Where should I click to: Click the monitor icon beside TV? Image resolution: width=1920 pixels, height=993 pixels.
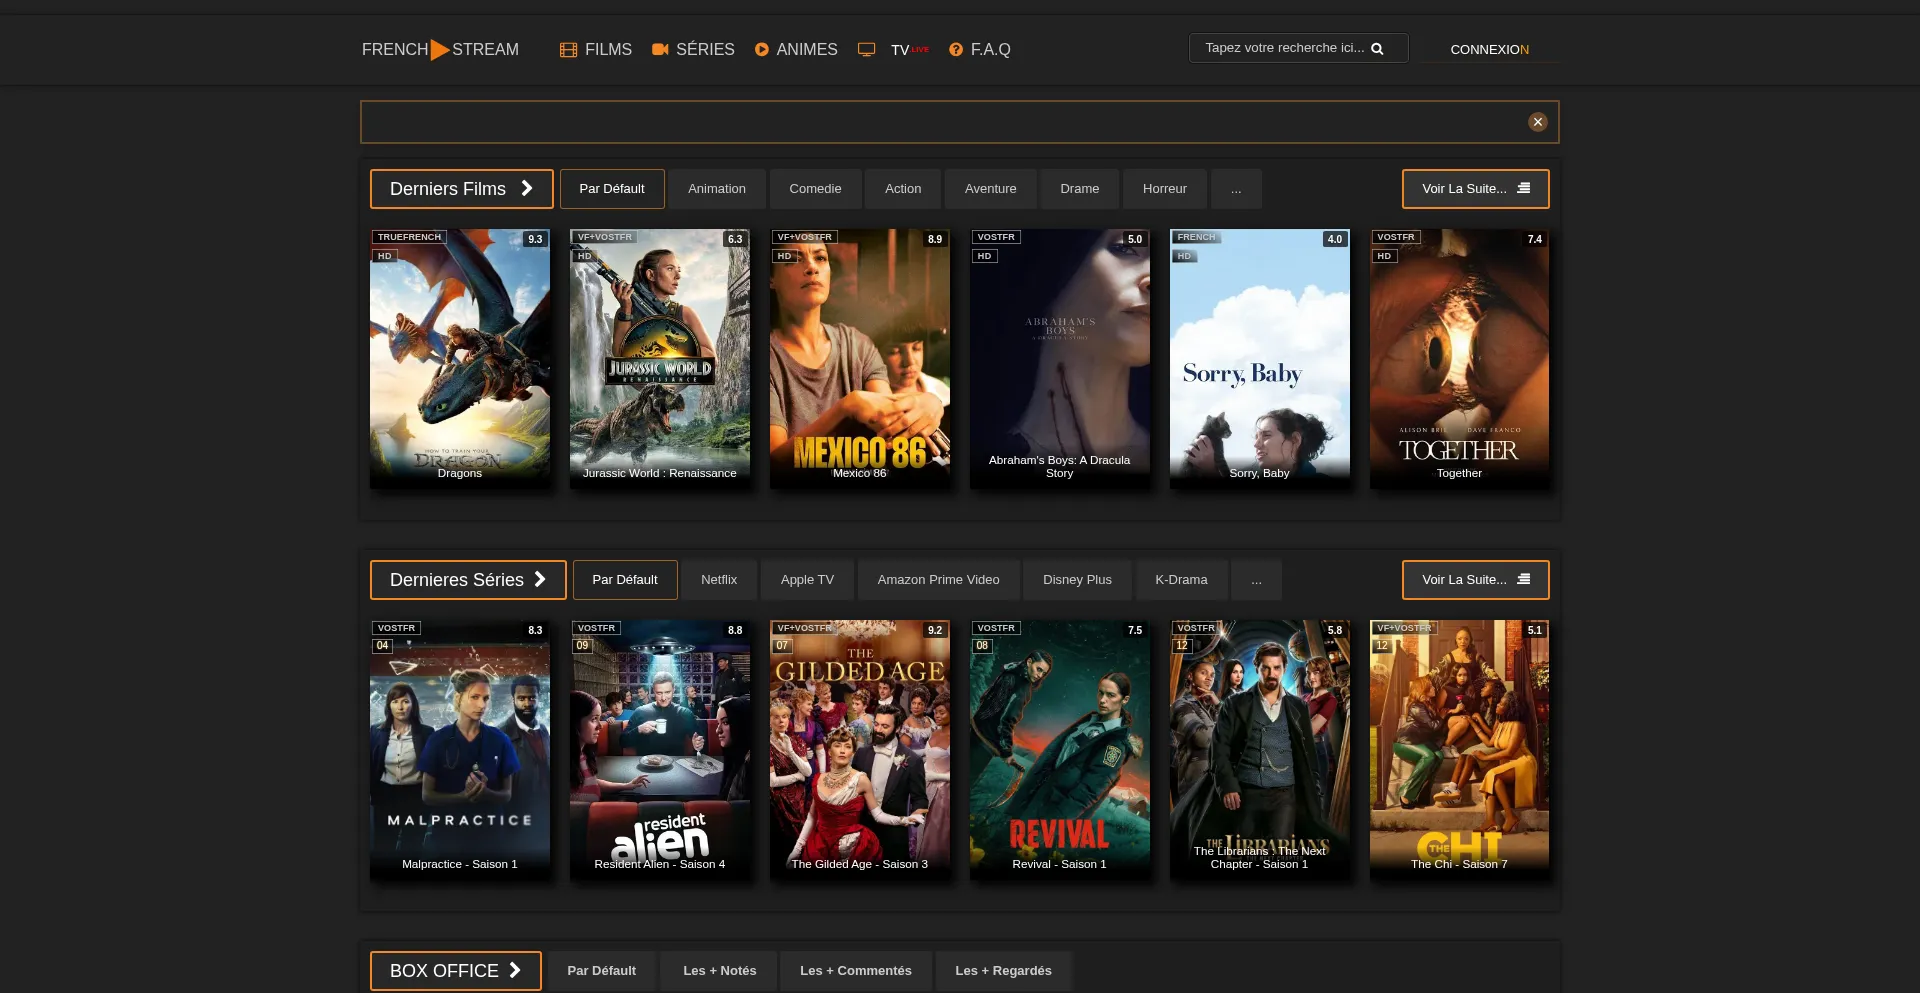tap(867, 49)
